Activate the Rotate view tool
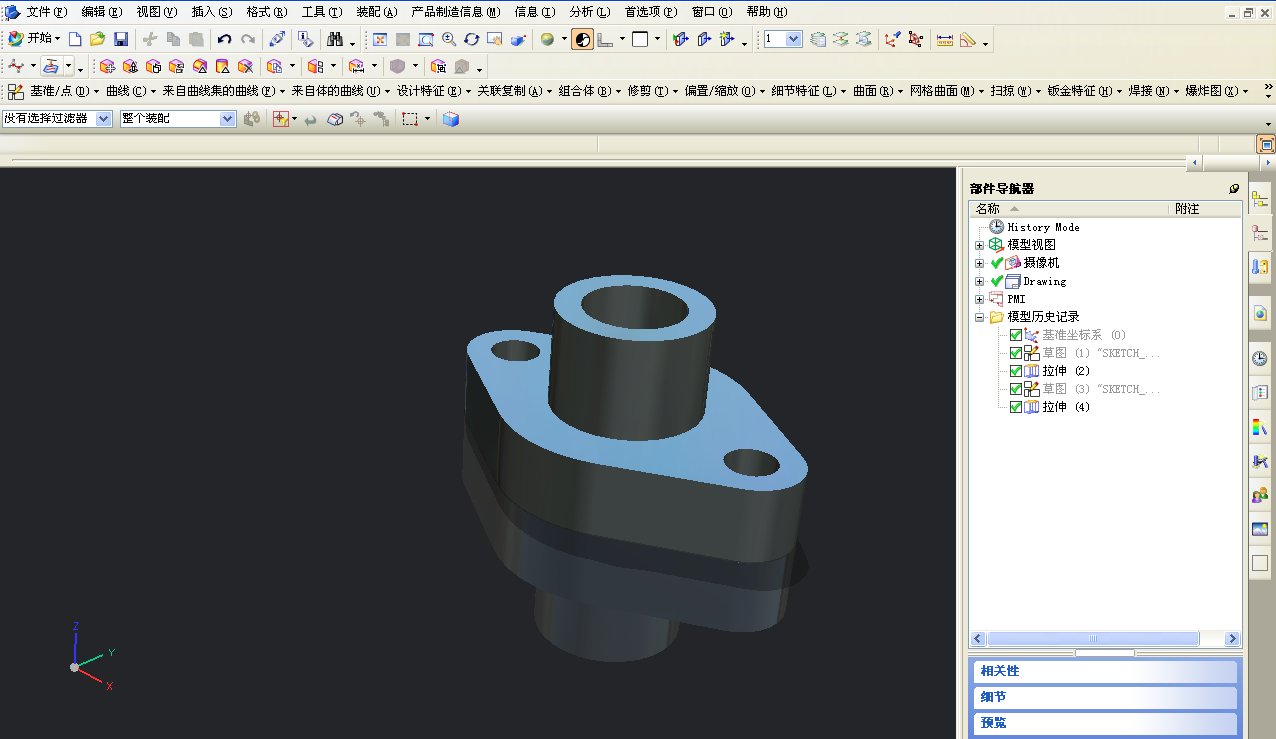This screenshot has height=739, width=1276. [472, 39]
